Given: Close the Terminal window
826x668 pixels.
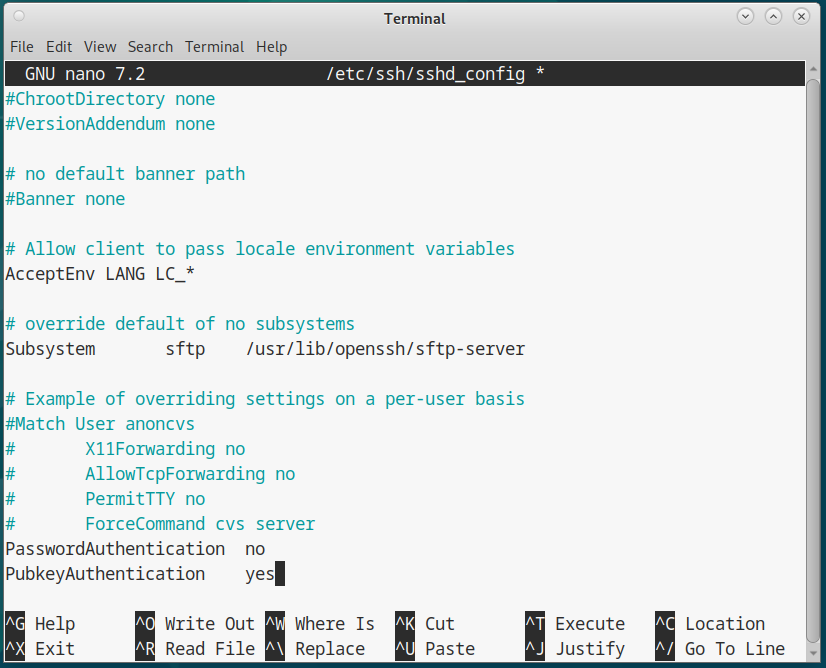Looking at the screenshot, I should [802, 18].
